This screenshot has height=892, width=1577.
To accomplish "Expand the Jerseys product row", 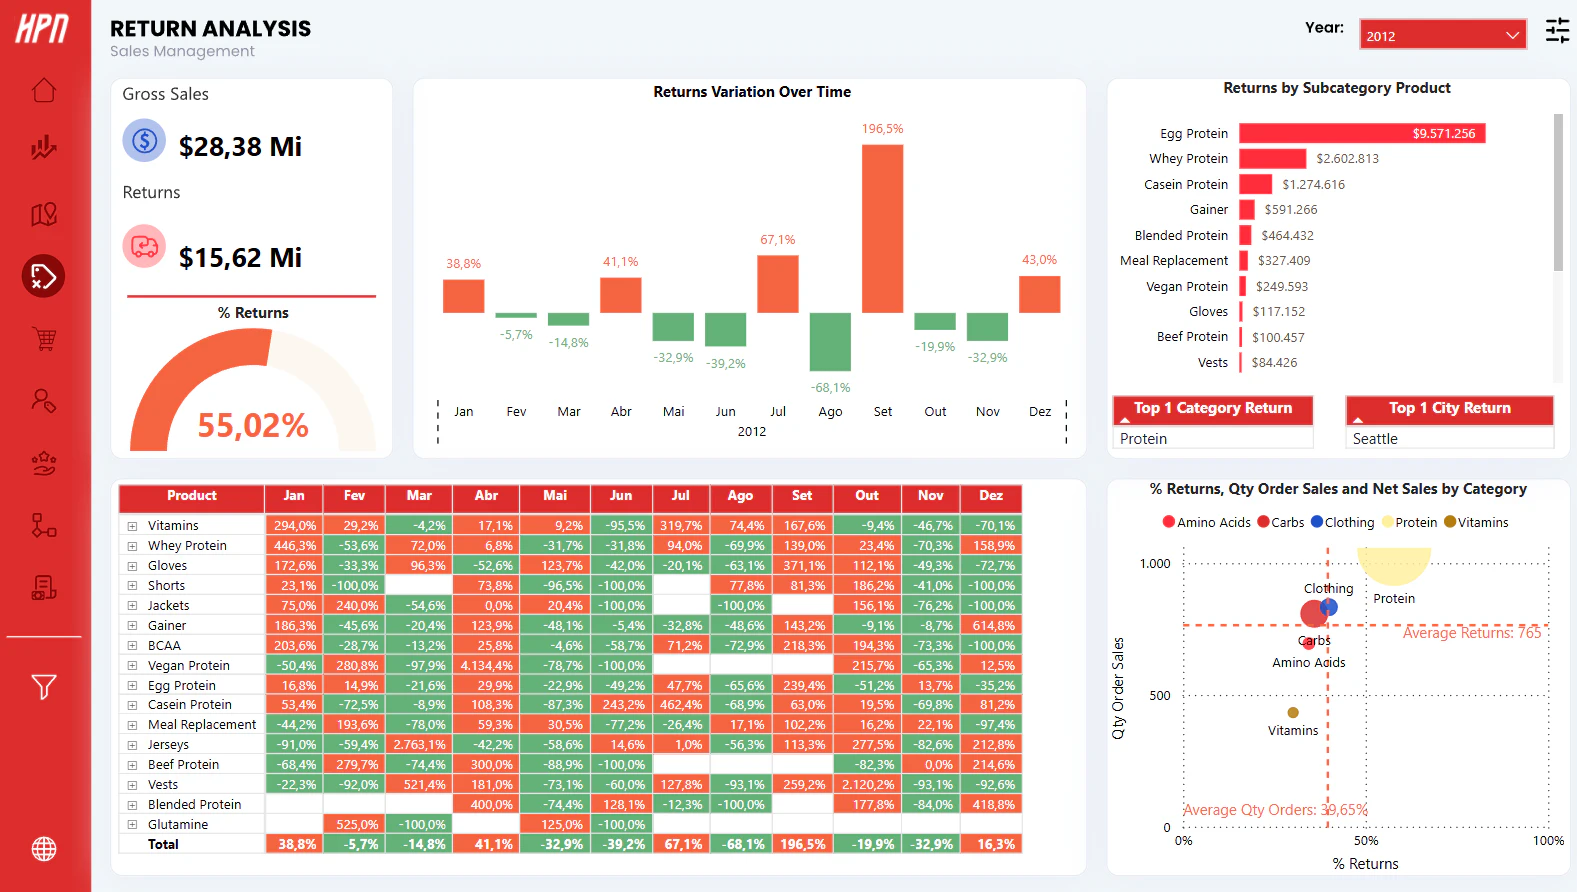I will click(131, 745).
